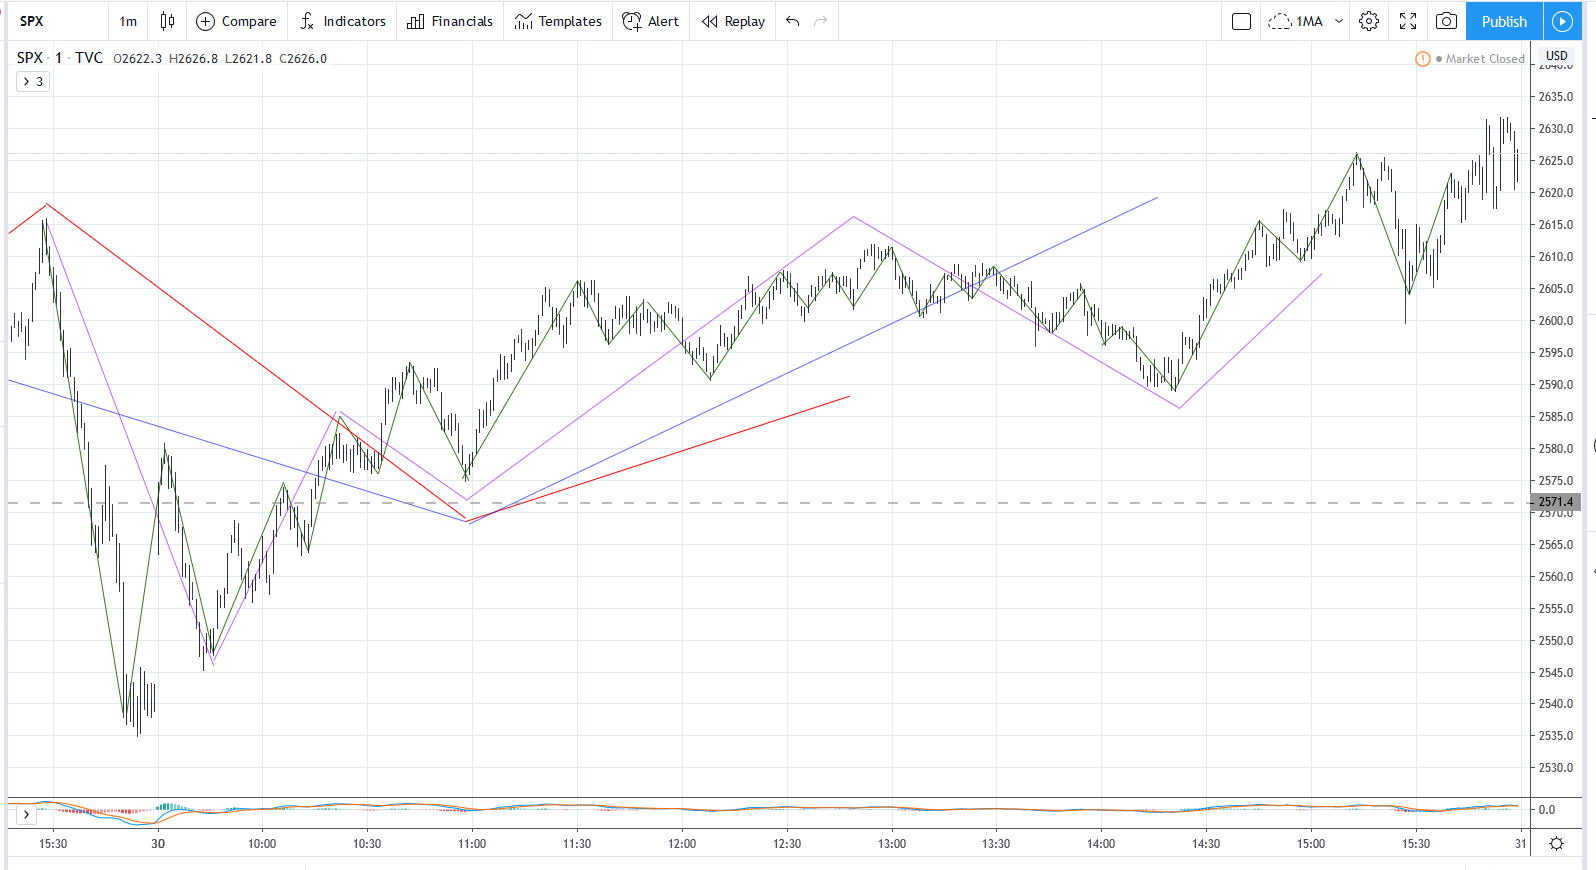The image size is (1596, 870).
Task: Click the 2630.0 price axis label
Action: coord(1556,129)
